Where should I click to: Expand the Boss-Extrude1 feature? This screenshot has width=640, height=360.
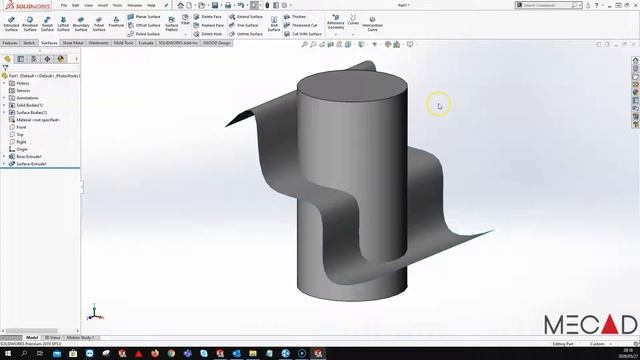coord(4,156)
